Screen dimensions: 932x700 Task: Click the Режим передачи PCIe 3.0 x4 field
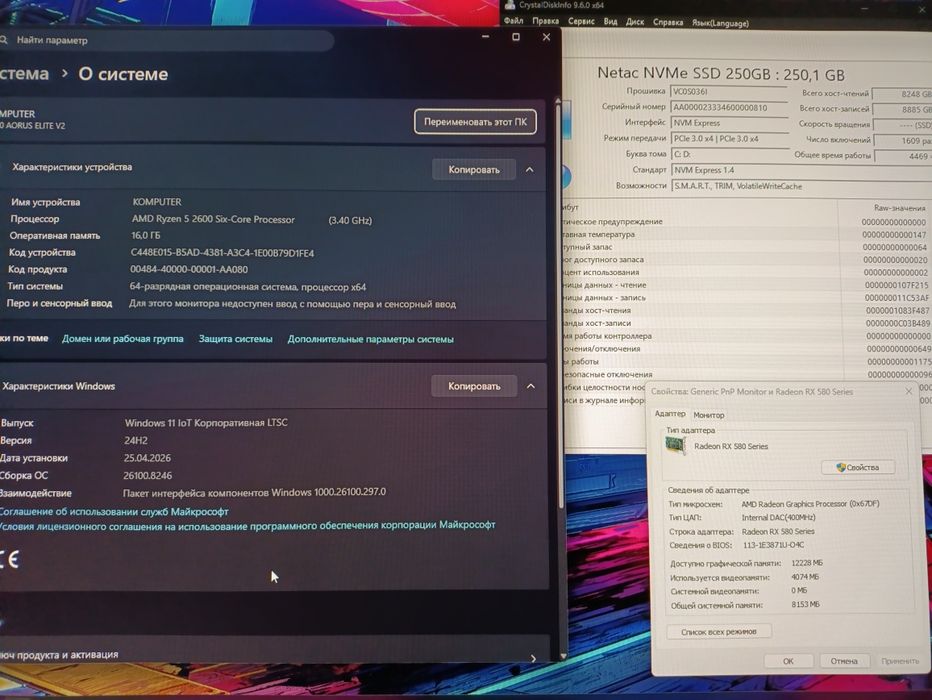[730, 138]
